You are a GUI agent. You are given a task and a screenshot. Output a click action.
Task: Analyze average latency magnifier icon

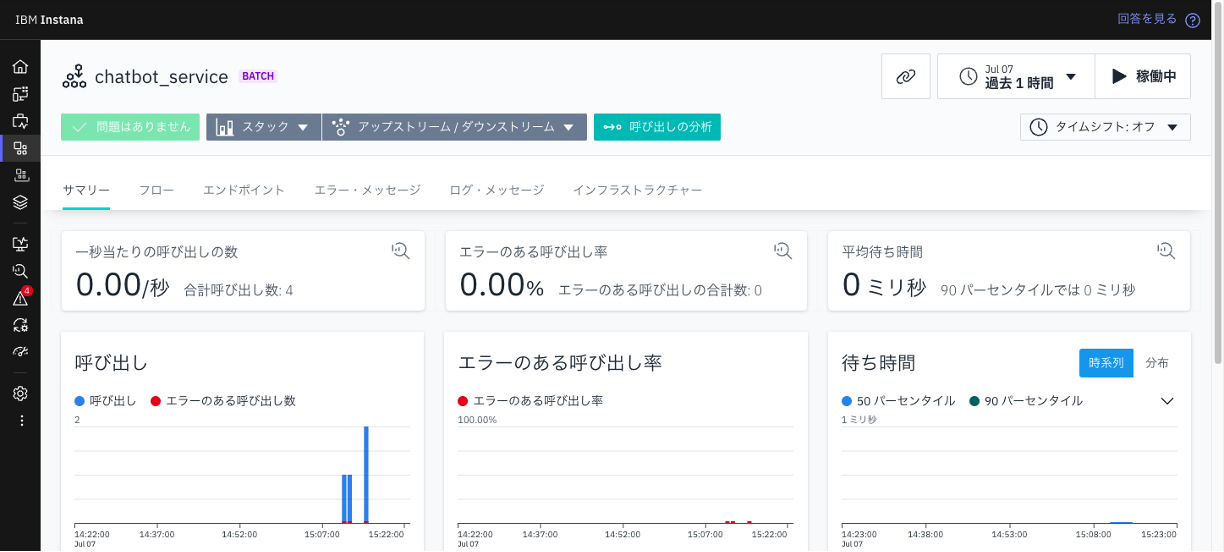(x=1166, y=251)
